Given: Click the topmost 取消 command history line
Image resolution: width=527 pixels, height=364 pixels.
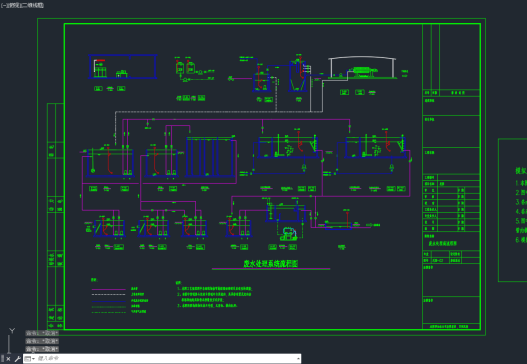Looking at the screenshot, I should pos(42,333).
